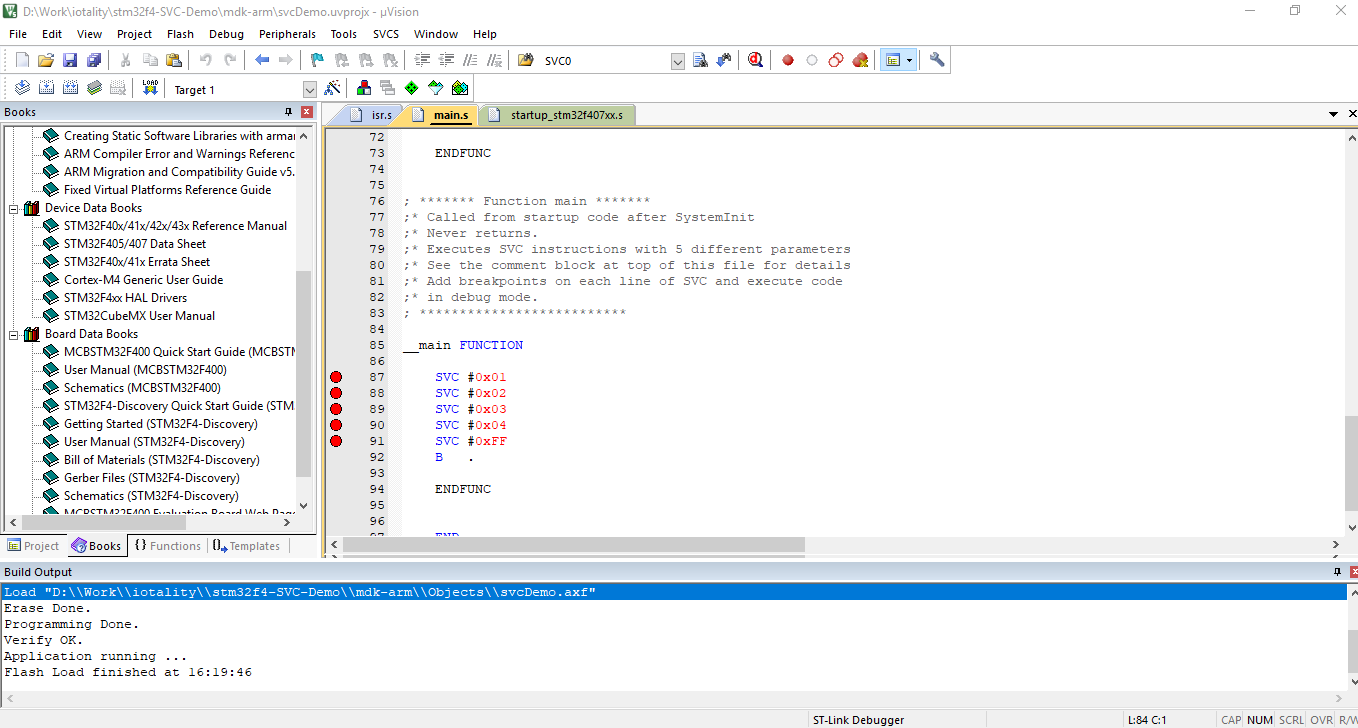Navigate backwards with the blue left arrow

[x=262, y=60]
